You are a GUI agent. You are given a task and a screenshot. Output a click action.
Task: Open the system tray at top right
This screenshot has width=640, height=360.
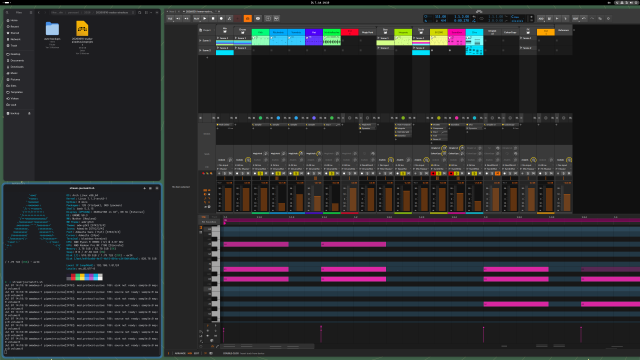(x=626, y=2)
